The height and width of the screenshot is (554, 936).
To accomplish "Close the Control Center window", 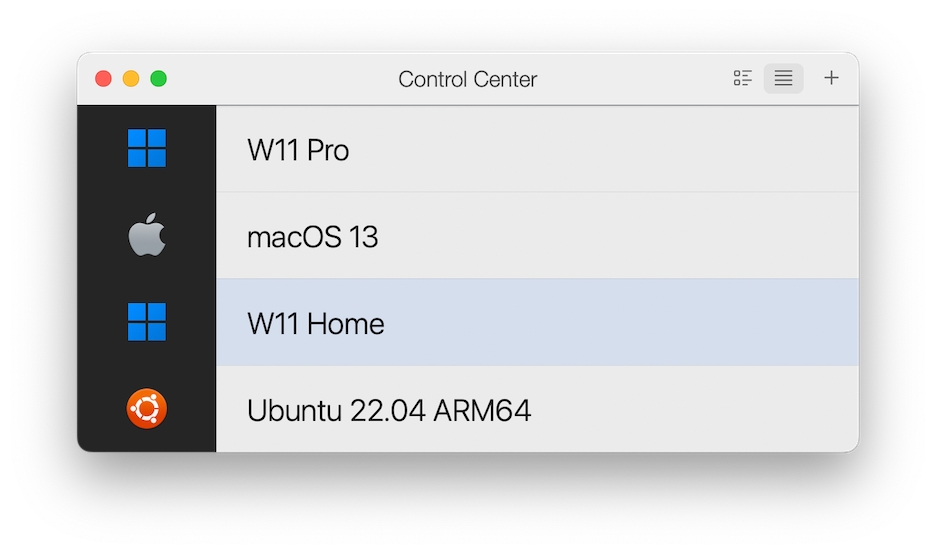I will (x=103, y=78).
